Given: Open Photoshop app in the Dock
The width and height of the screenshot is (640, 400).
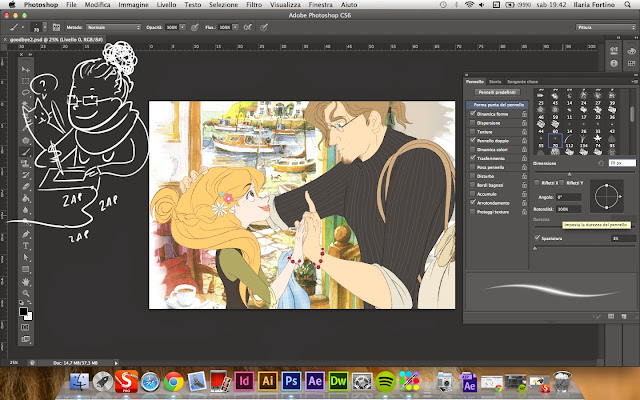Looking at the screenshot, I should click(291, 382).
